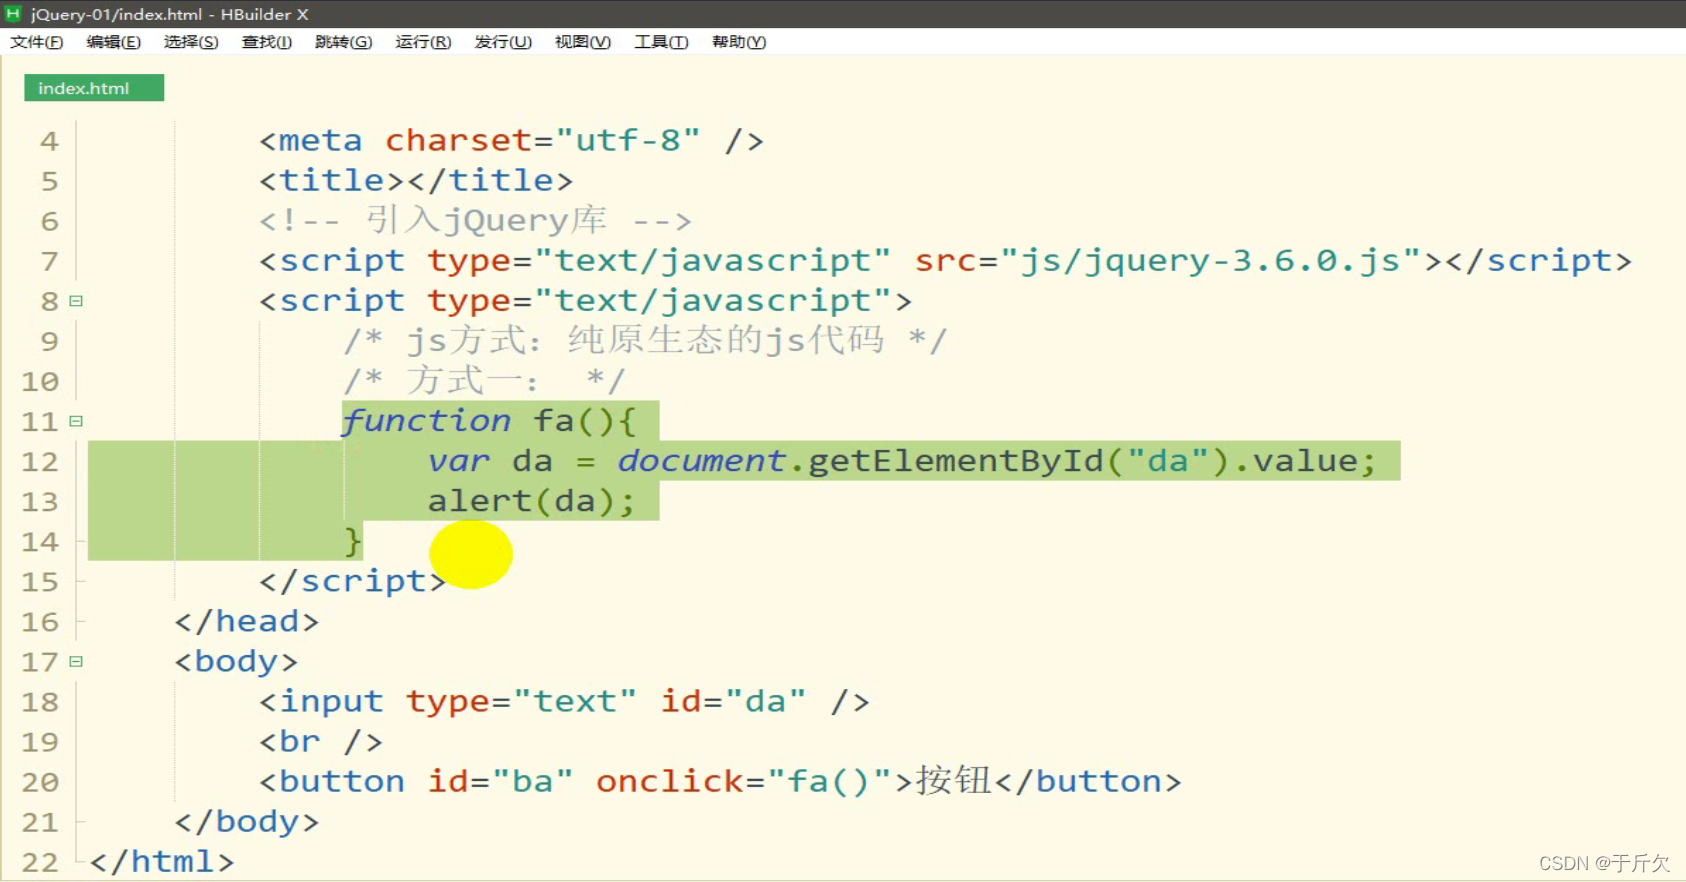Switch to the index.html tab

(x=94, y=88)
